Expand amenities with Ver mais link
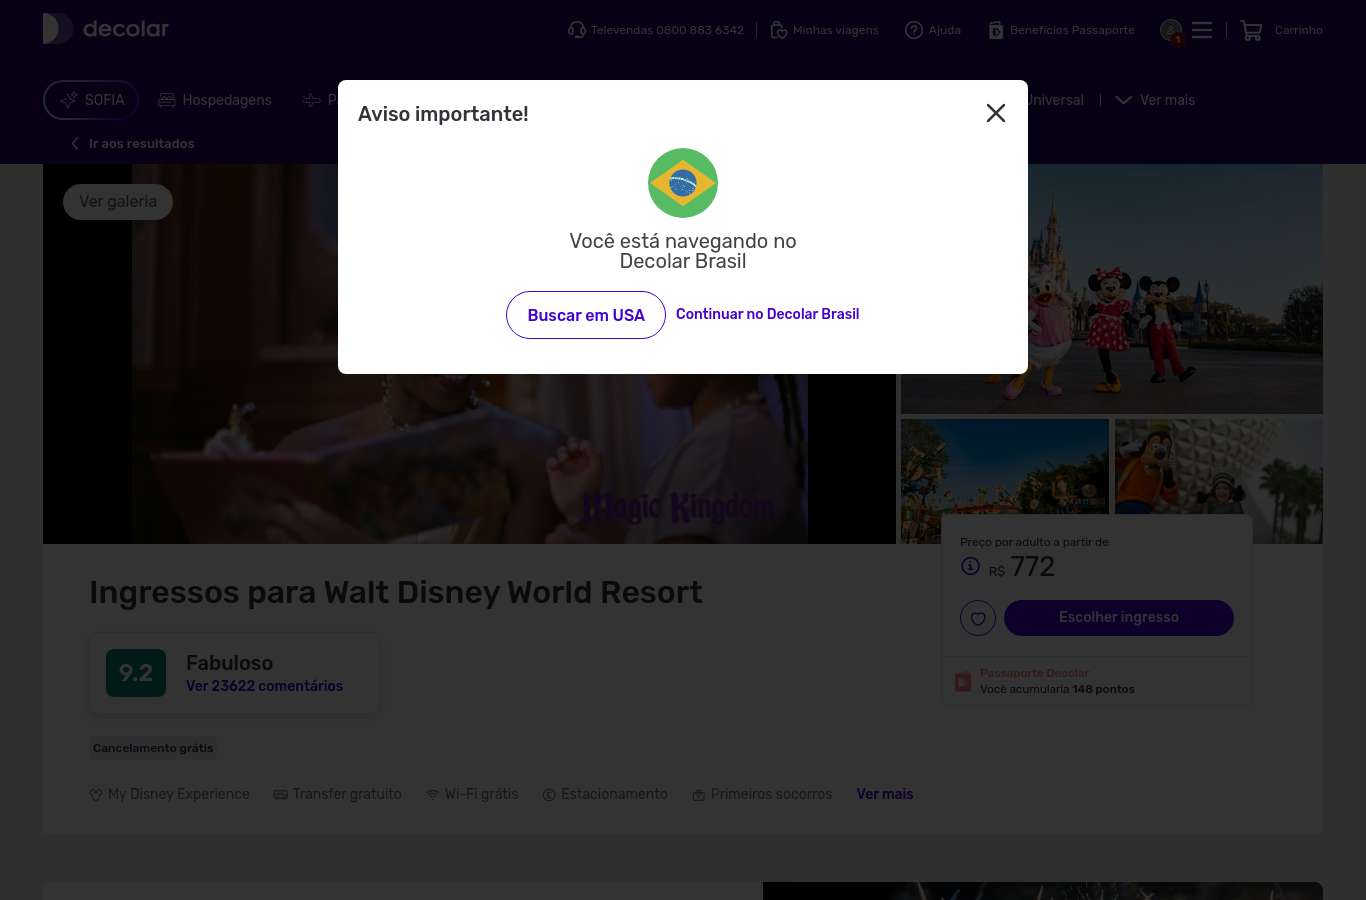This screenshot has width=1366, height=900. tap(885, 794)
